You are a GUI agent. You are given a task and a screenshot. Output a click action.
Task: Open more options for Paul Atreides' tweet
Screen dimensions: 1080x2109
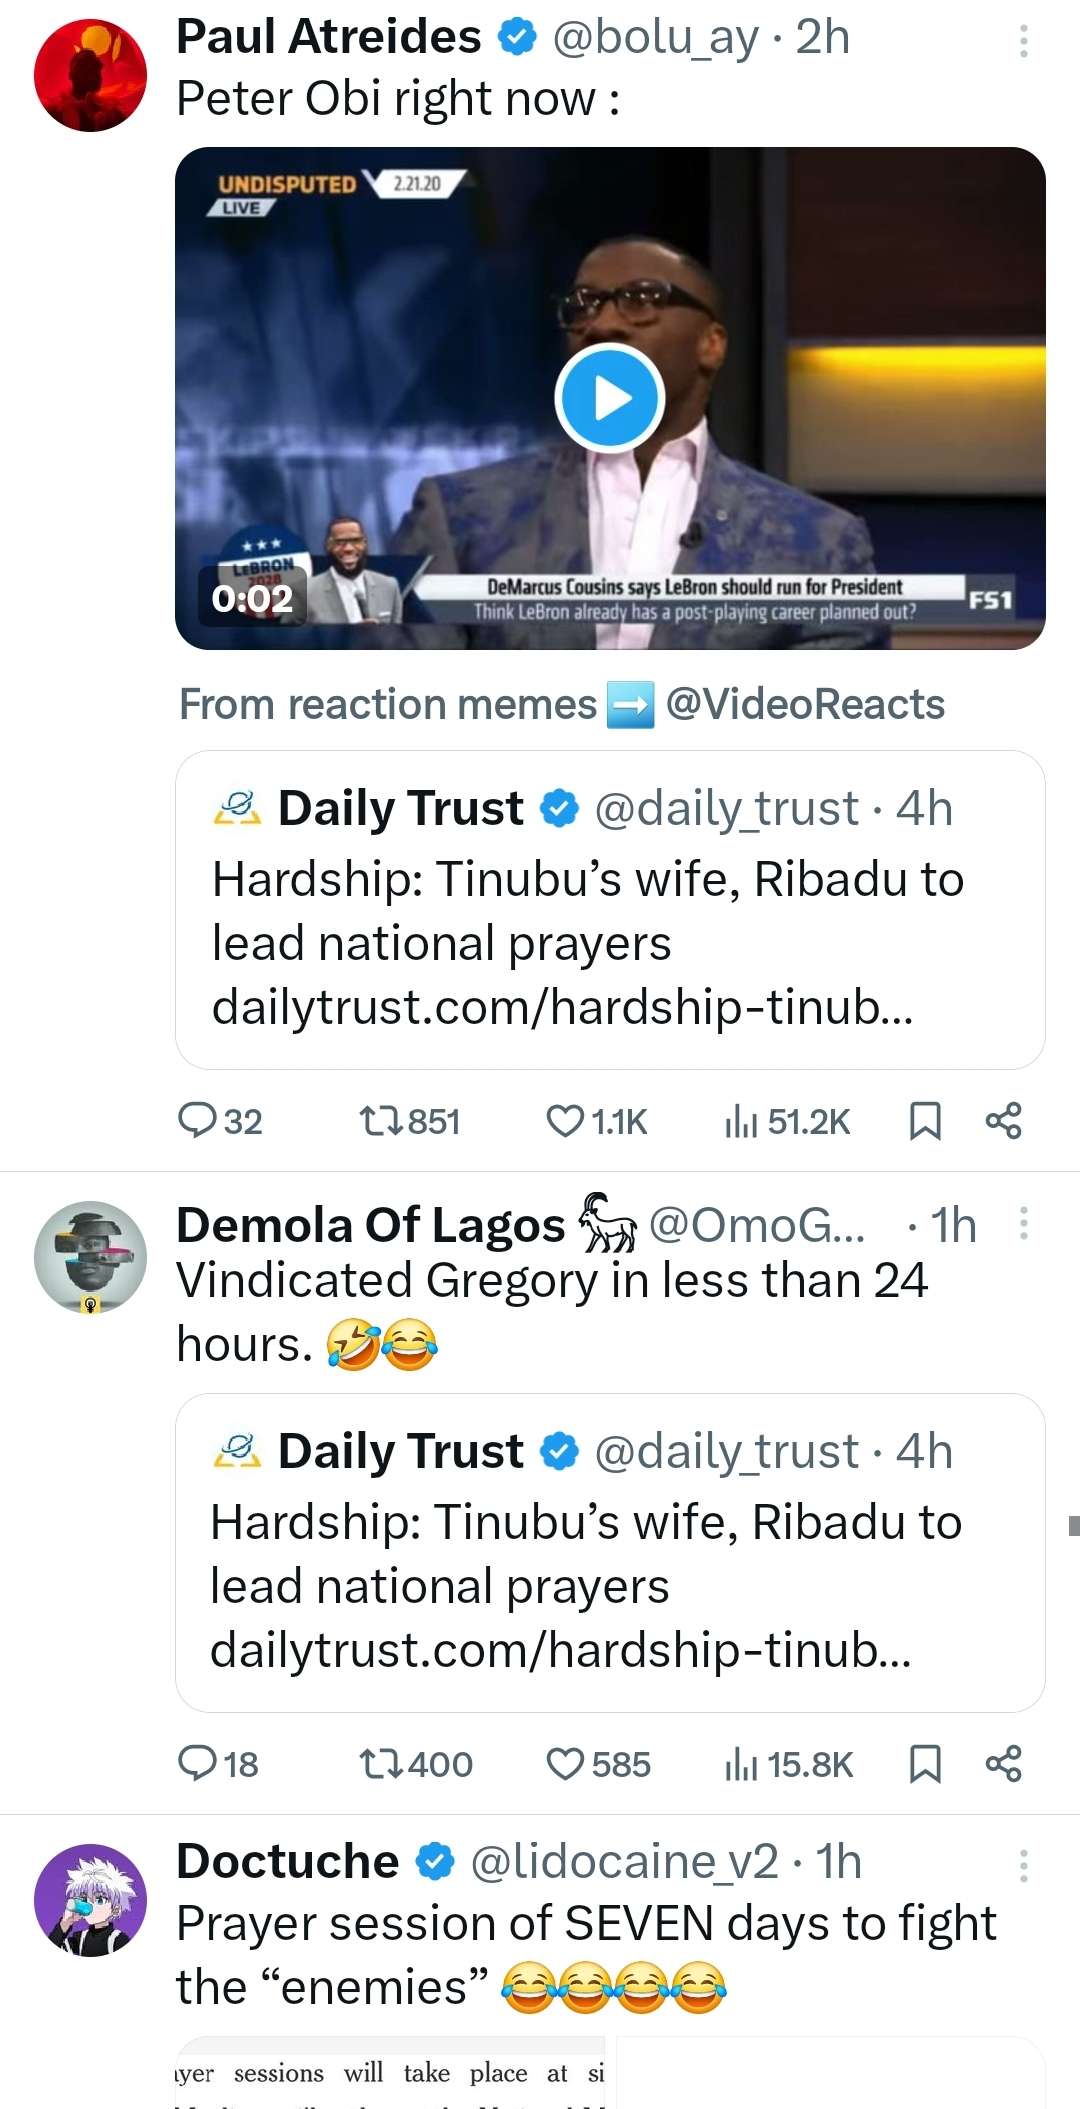click(x=1023, y=40)
